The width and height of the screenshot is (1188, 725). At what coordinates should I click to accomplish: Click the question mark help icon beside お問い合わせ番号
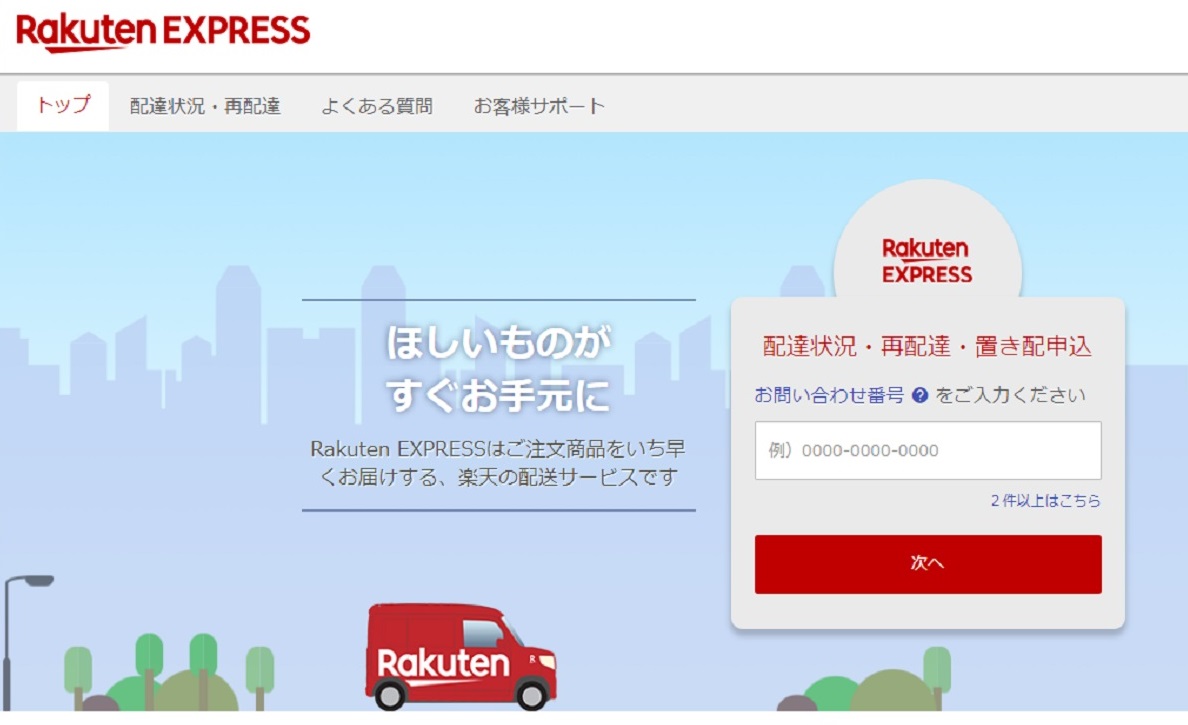(x=920, y=395)
